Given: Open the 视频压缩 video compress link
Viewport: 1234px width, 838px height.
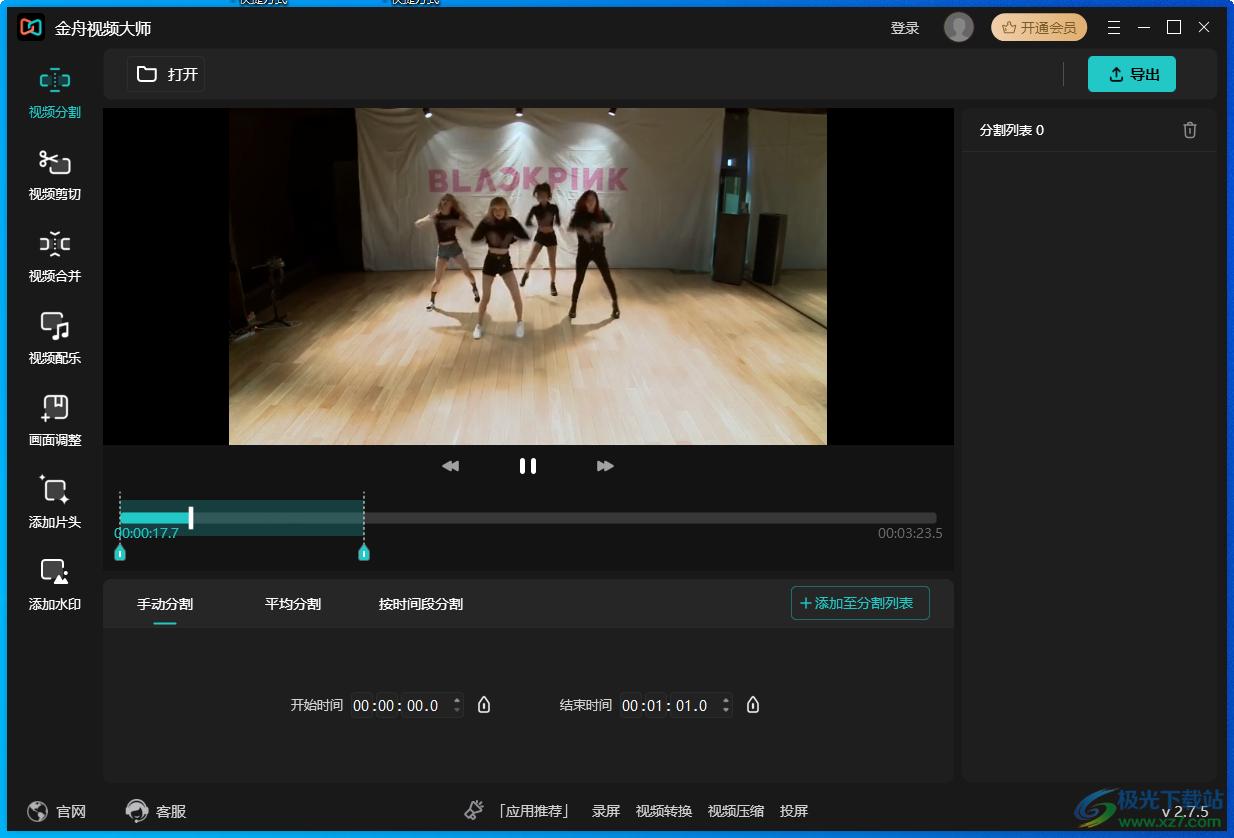Looking at the screenshot, I should click(x=736, y=811).
